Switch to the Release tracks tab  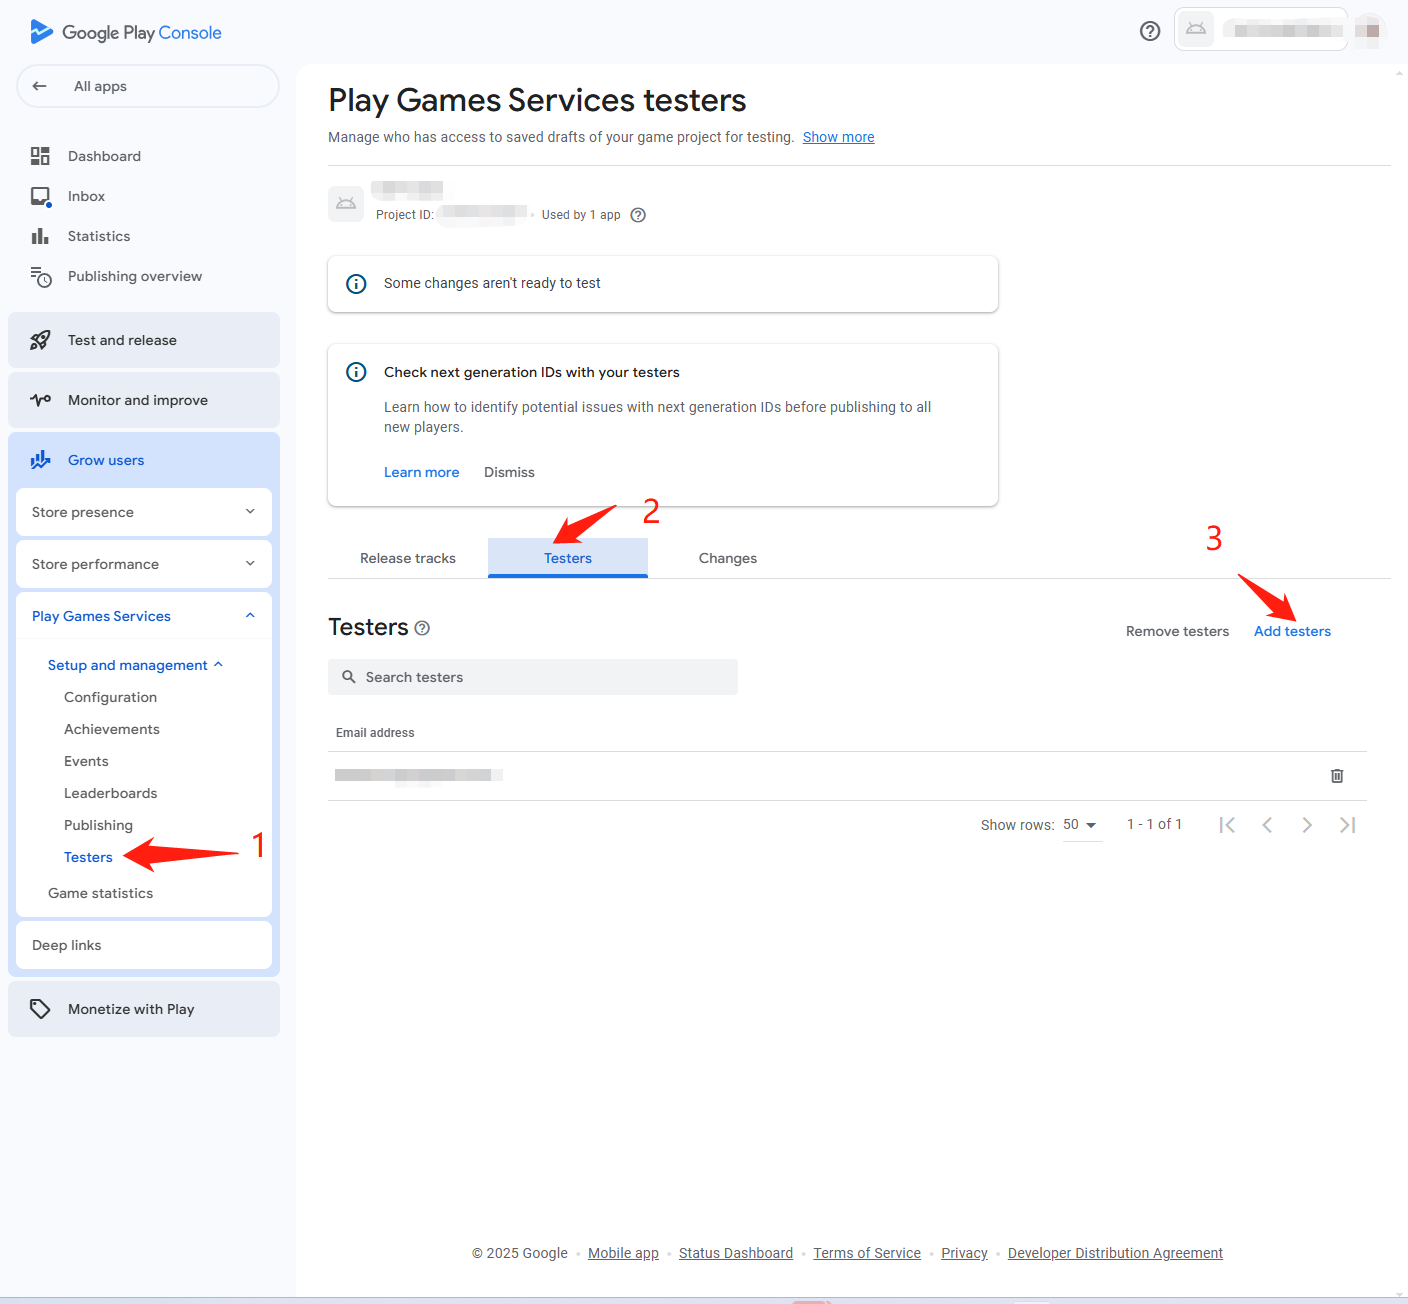407,558
